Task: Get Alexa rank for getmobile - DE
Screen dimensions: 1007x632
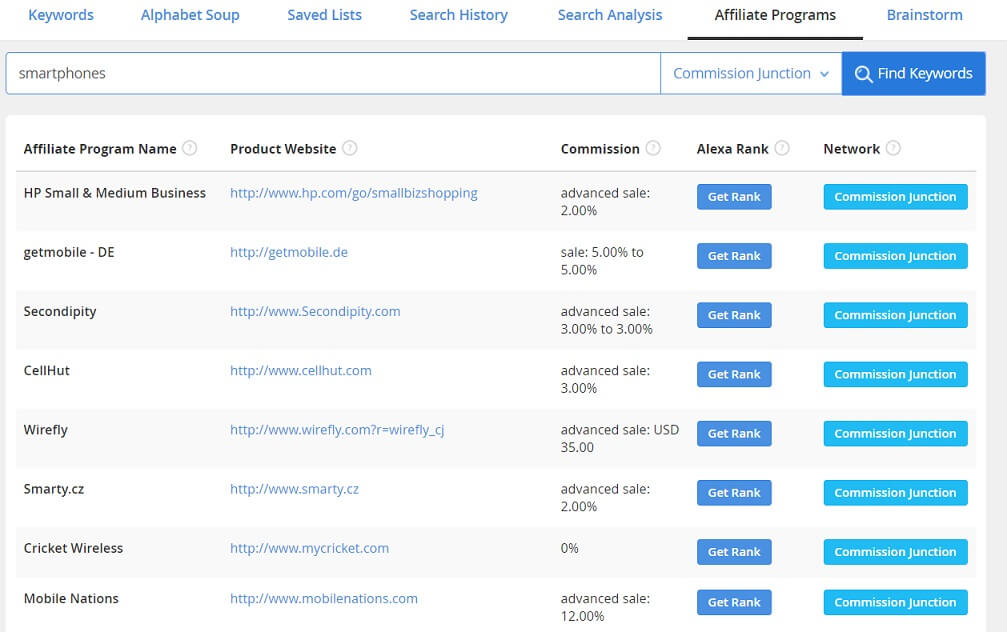Action: click(x=734, y=256)
